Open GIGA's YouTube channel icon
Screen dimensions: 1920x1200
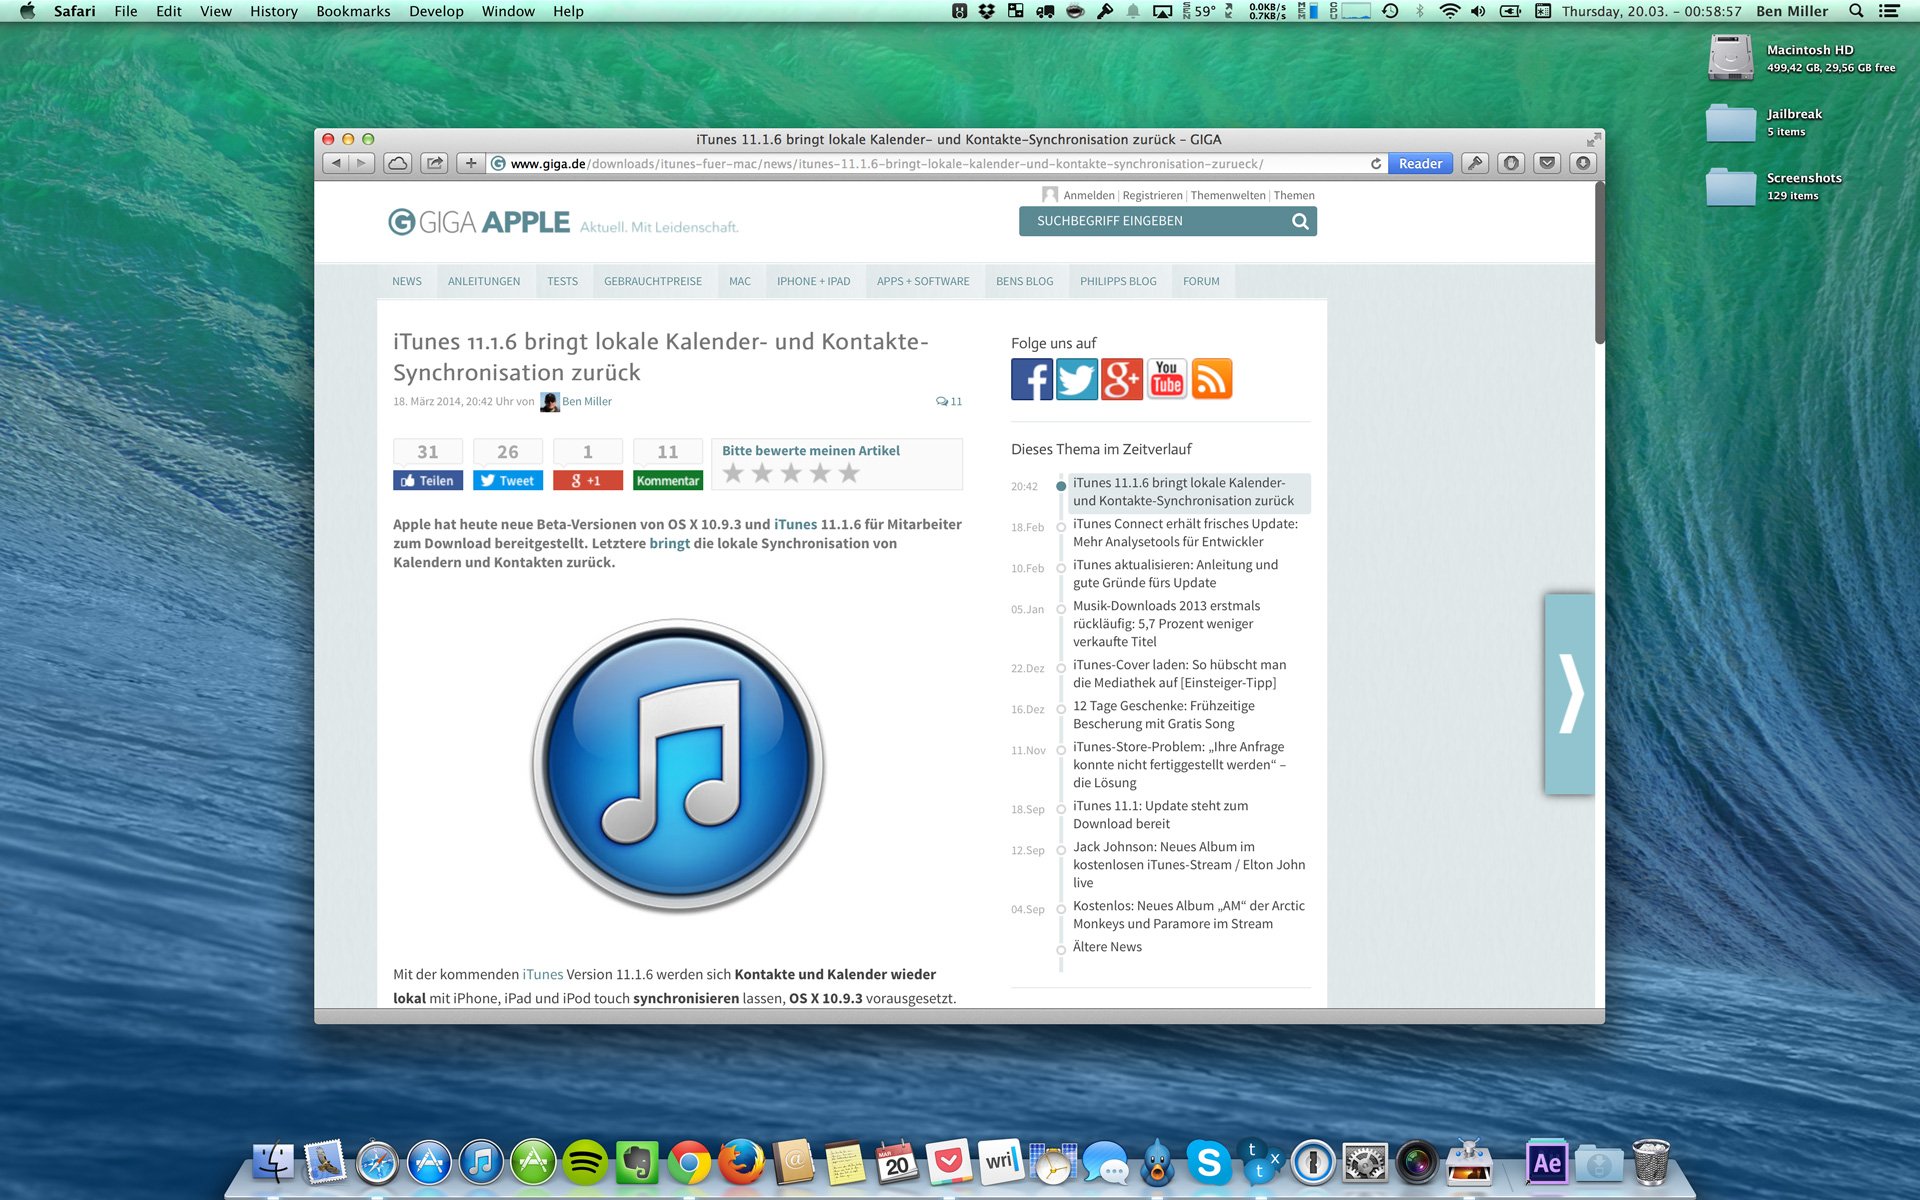1167,379
